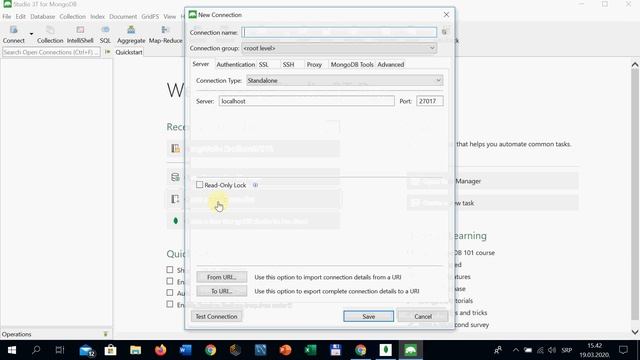Switch to the SSL tab
The image size is (640, 360).
click(264, 64)
